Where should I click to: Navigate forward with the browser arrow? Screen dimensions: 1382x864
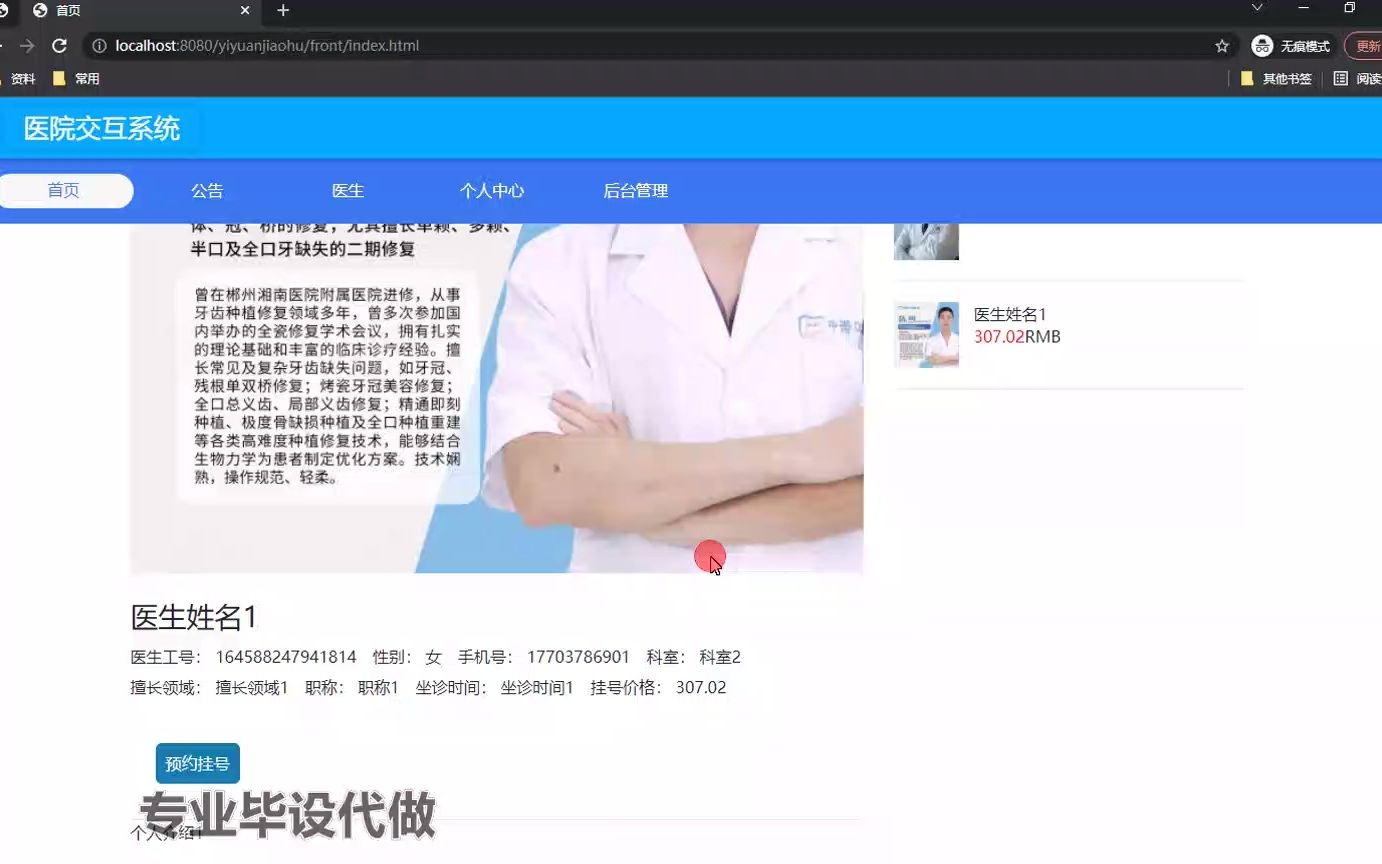[29, 45]
